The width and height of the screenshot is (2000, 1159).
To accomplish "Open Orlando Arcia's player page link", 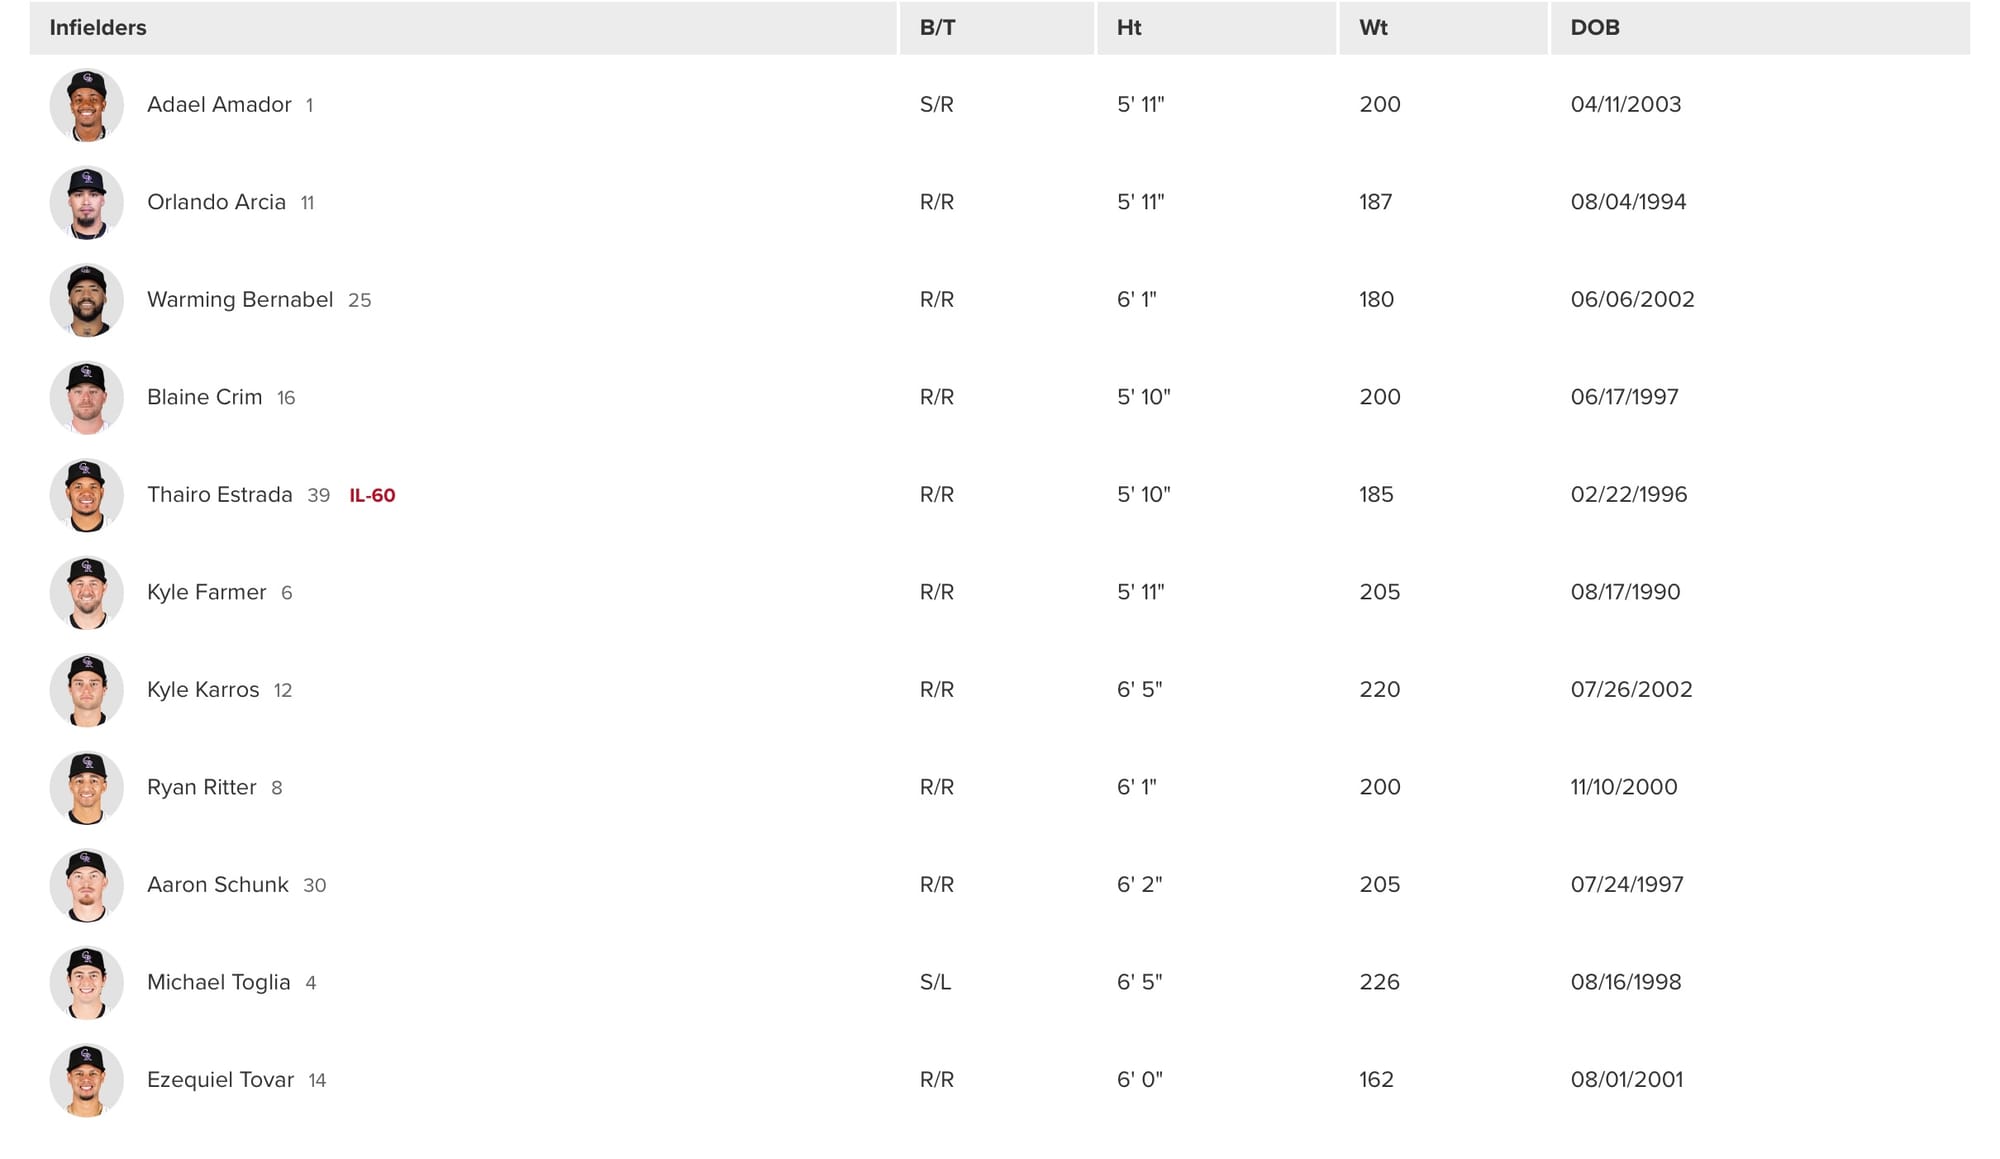I will 216,202.
